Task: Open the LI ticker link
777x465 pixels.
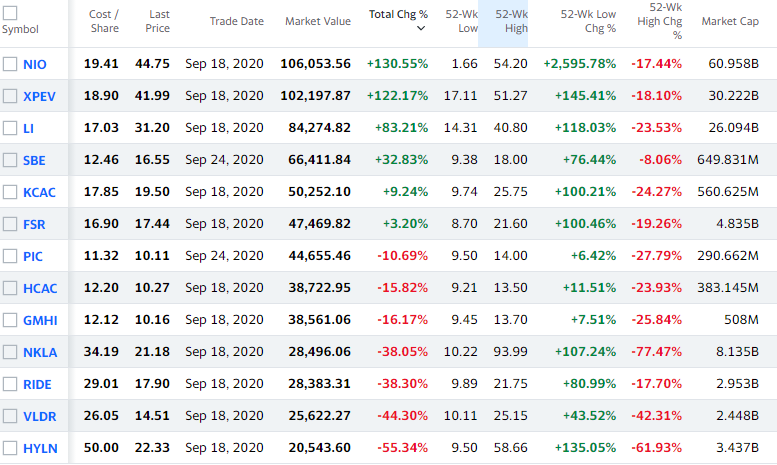Action: (28, 128)
